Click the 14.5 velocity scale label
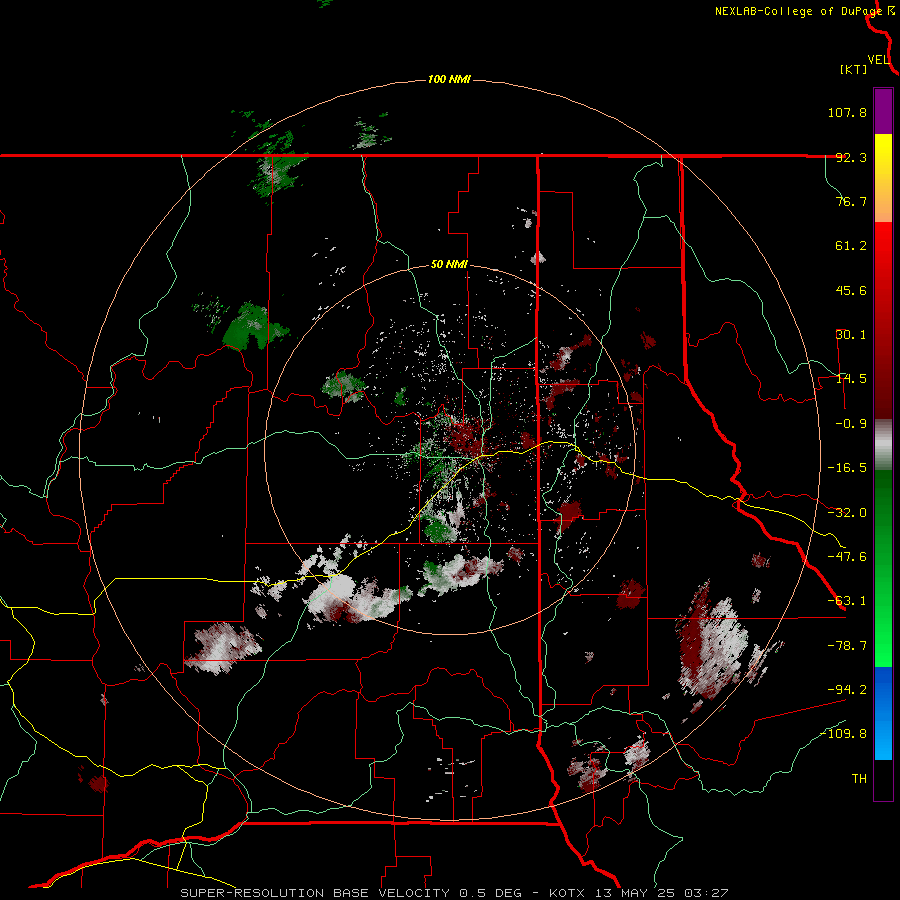 (x=851, y=379)
